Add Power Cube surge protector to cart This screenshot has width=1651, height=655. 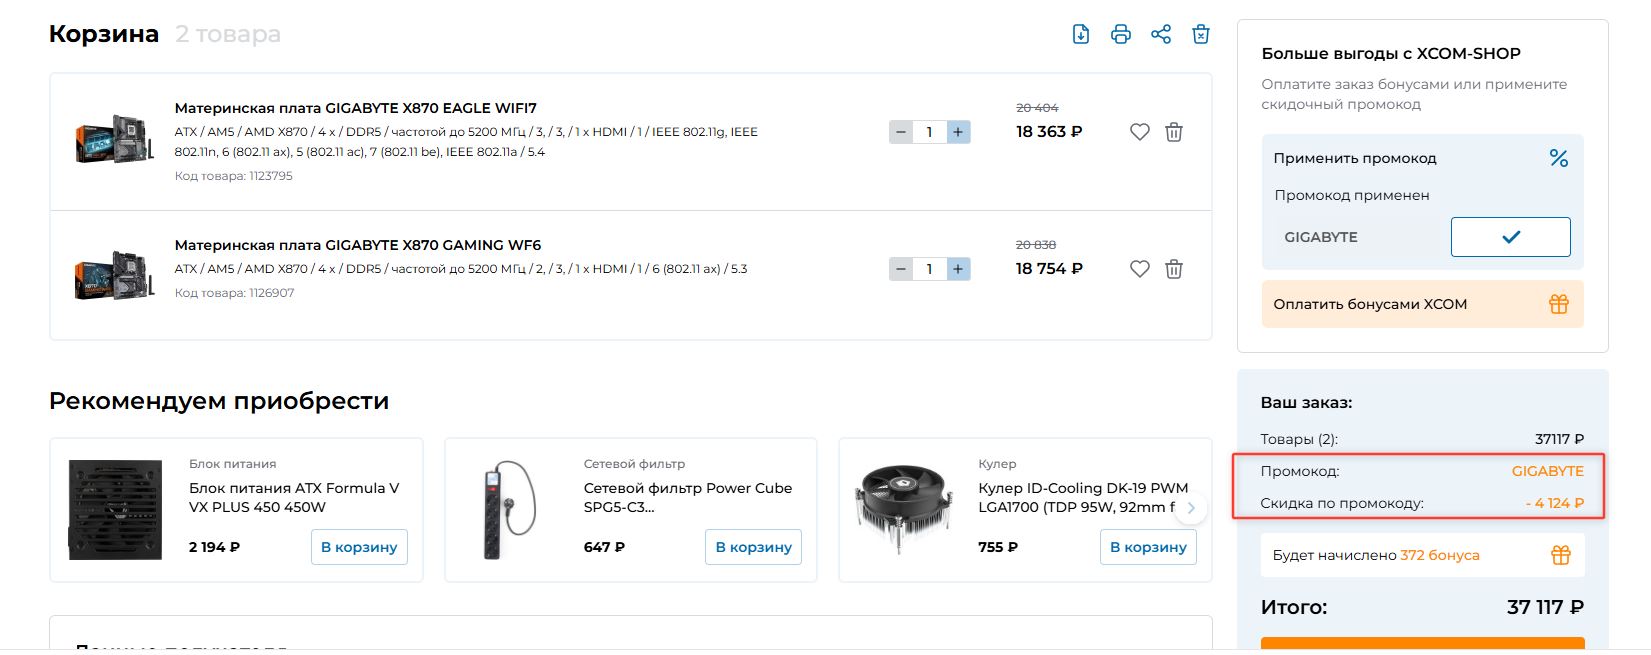pos(753,547)
